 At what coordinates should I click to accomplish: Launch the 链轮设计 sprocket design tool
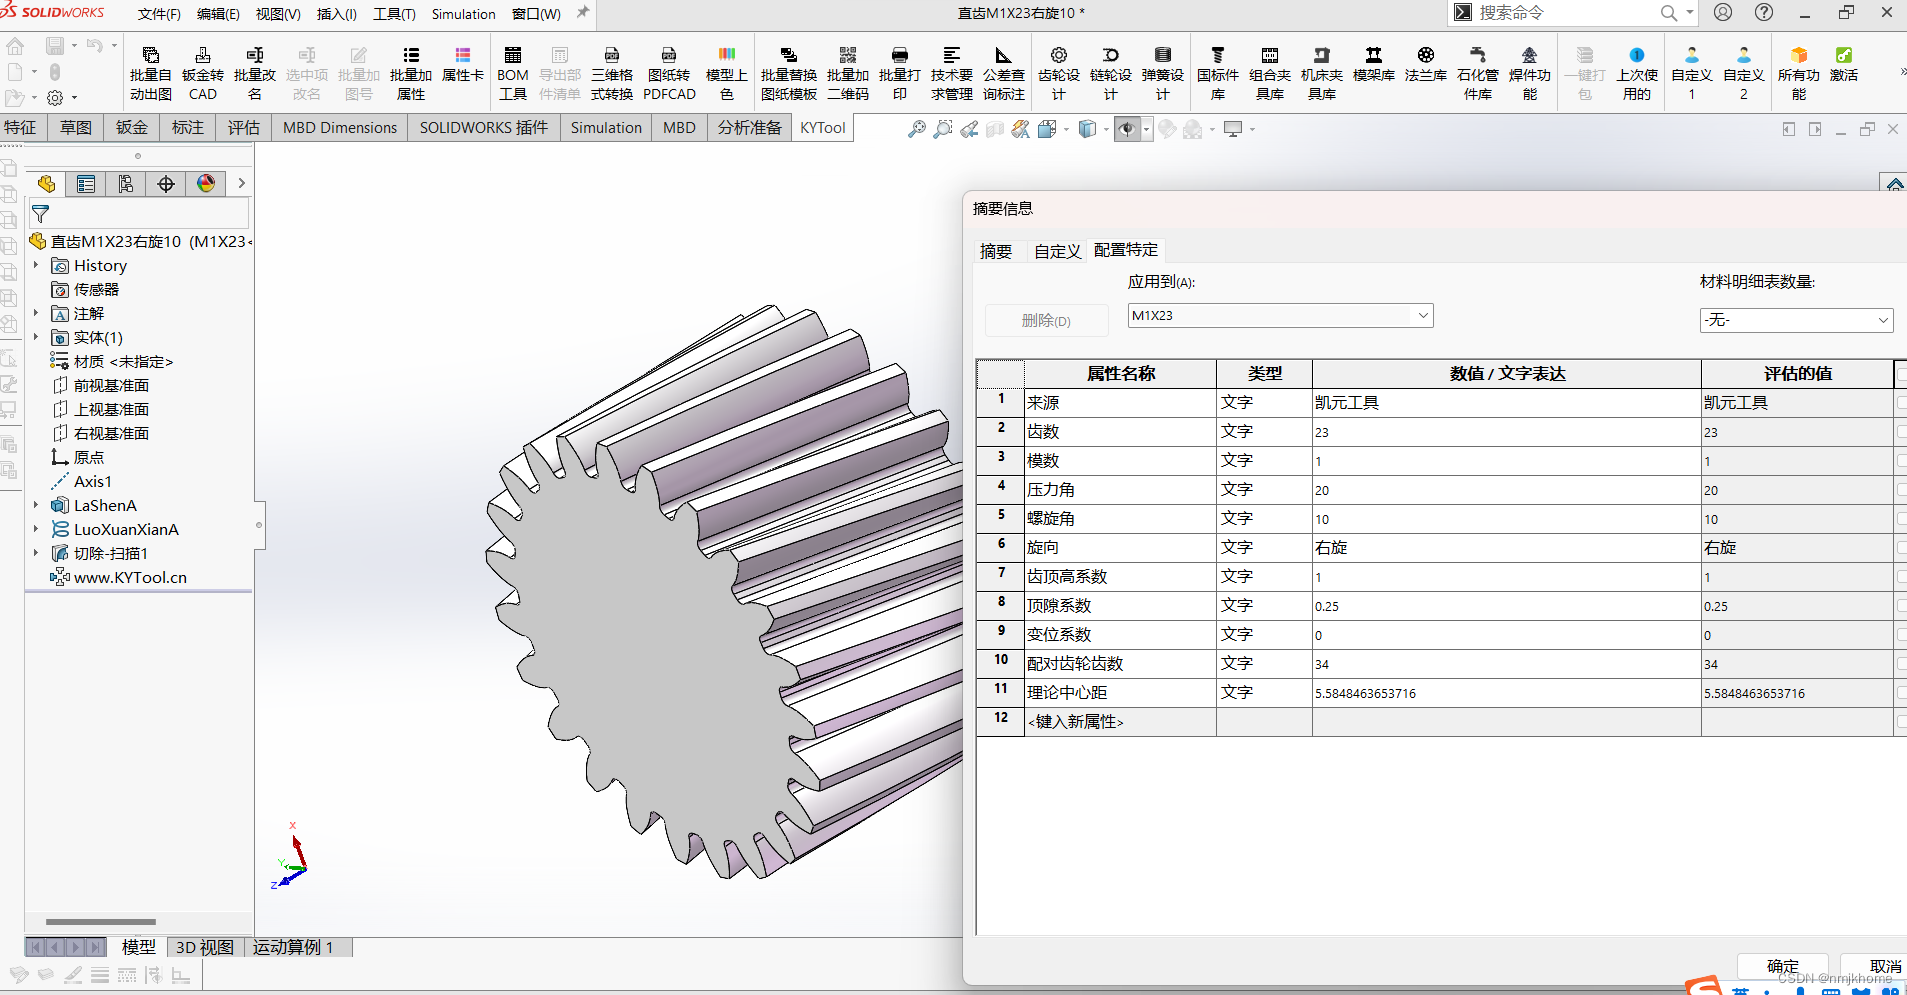click(x=1111, y=72)
